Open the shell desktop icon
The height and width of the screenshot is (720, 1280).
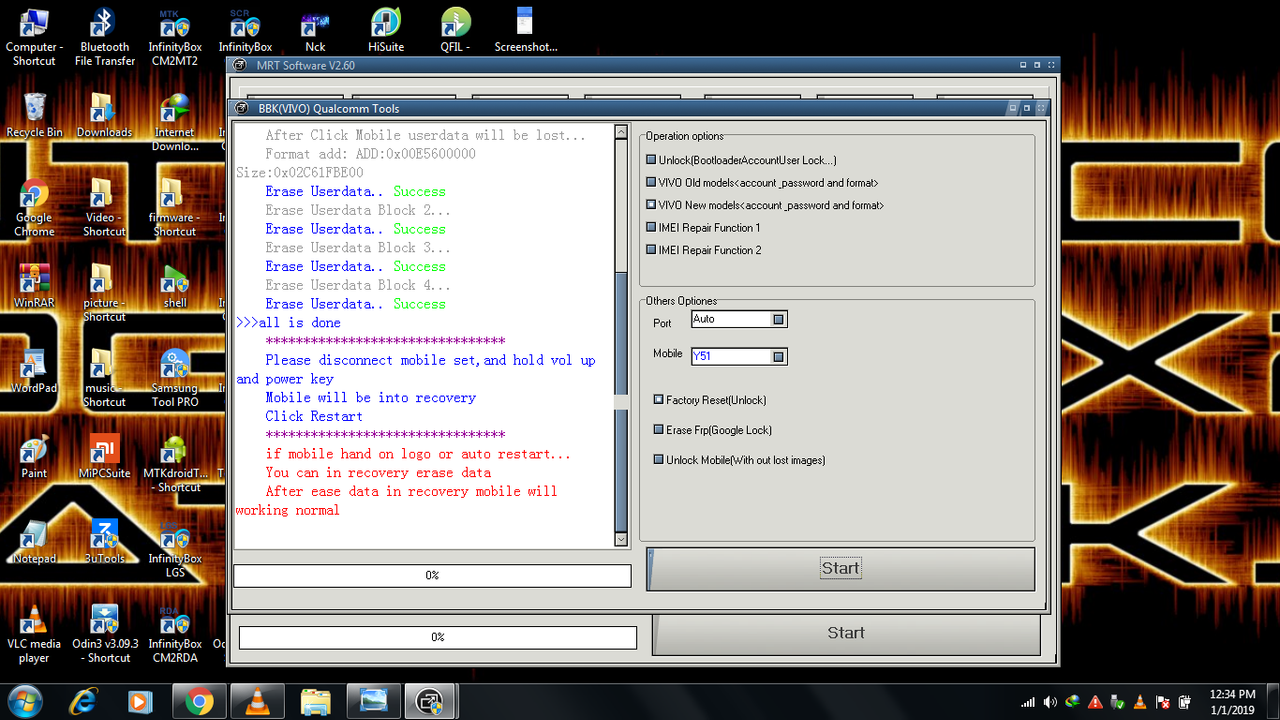[x=174, y=286]
